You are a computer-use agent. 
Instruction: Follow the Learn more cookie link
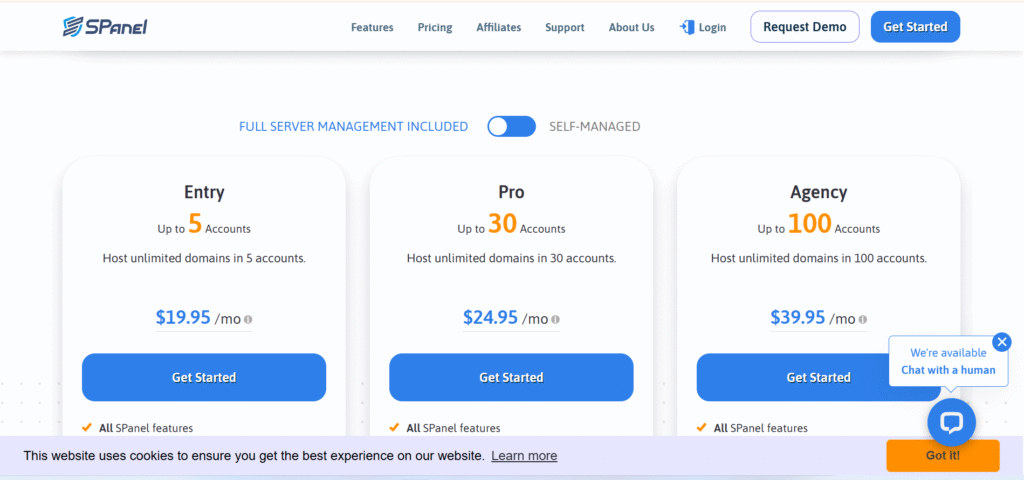[x=524, y=456]
